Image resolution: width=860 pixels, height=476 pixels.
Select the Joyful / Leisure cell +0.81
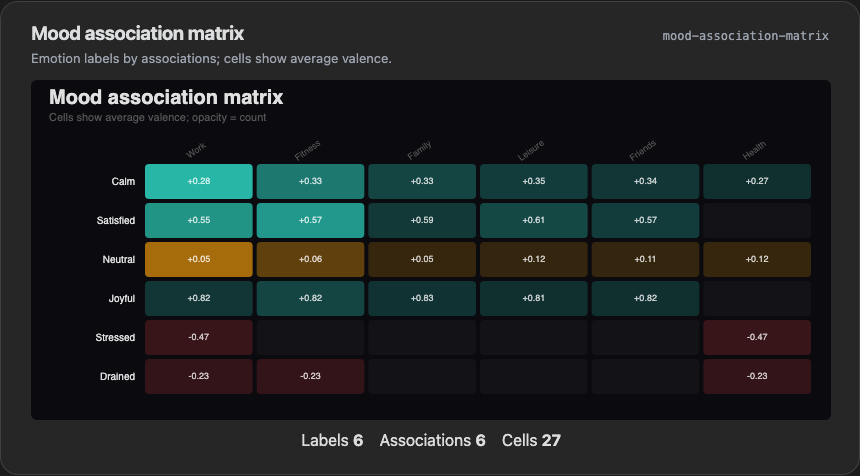(x=534, y=298)
